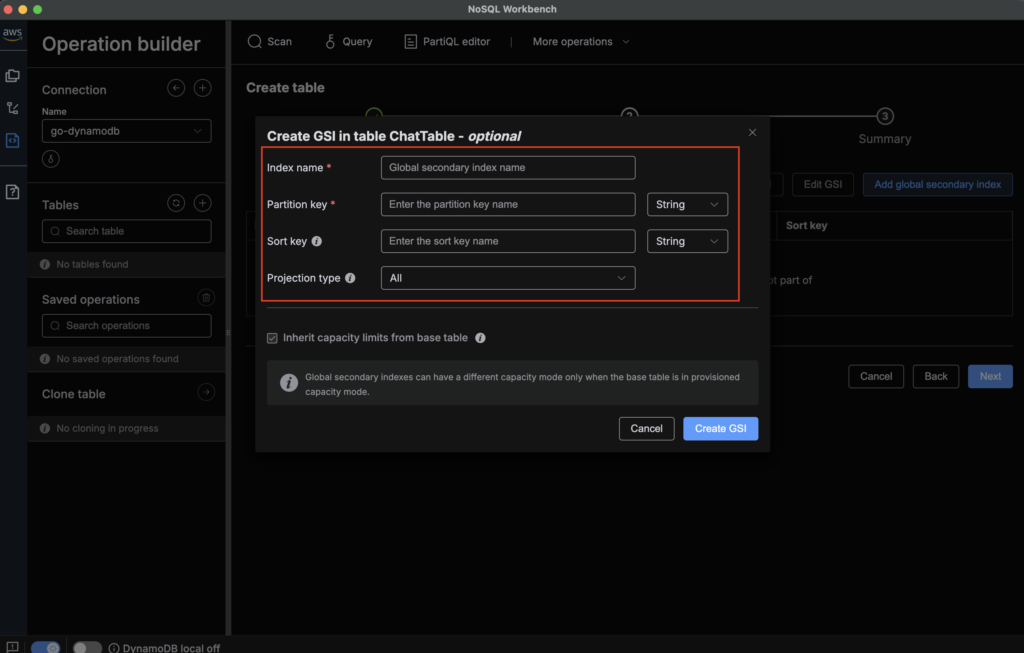
Task: Open the Operation builder sidebar icon
Action: pyautogui.click(x=13, y=140)
